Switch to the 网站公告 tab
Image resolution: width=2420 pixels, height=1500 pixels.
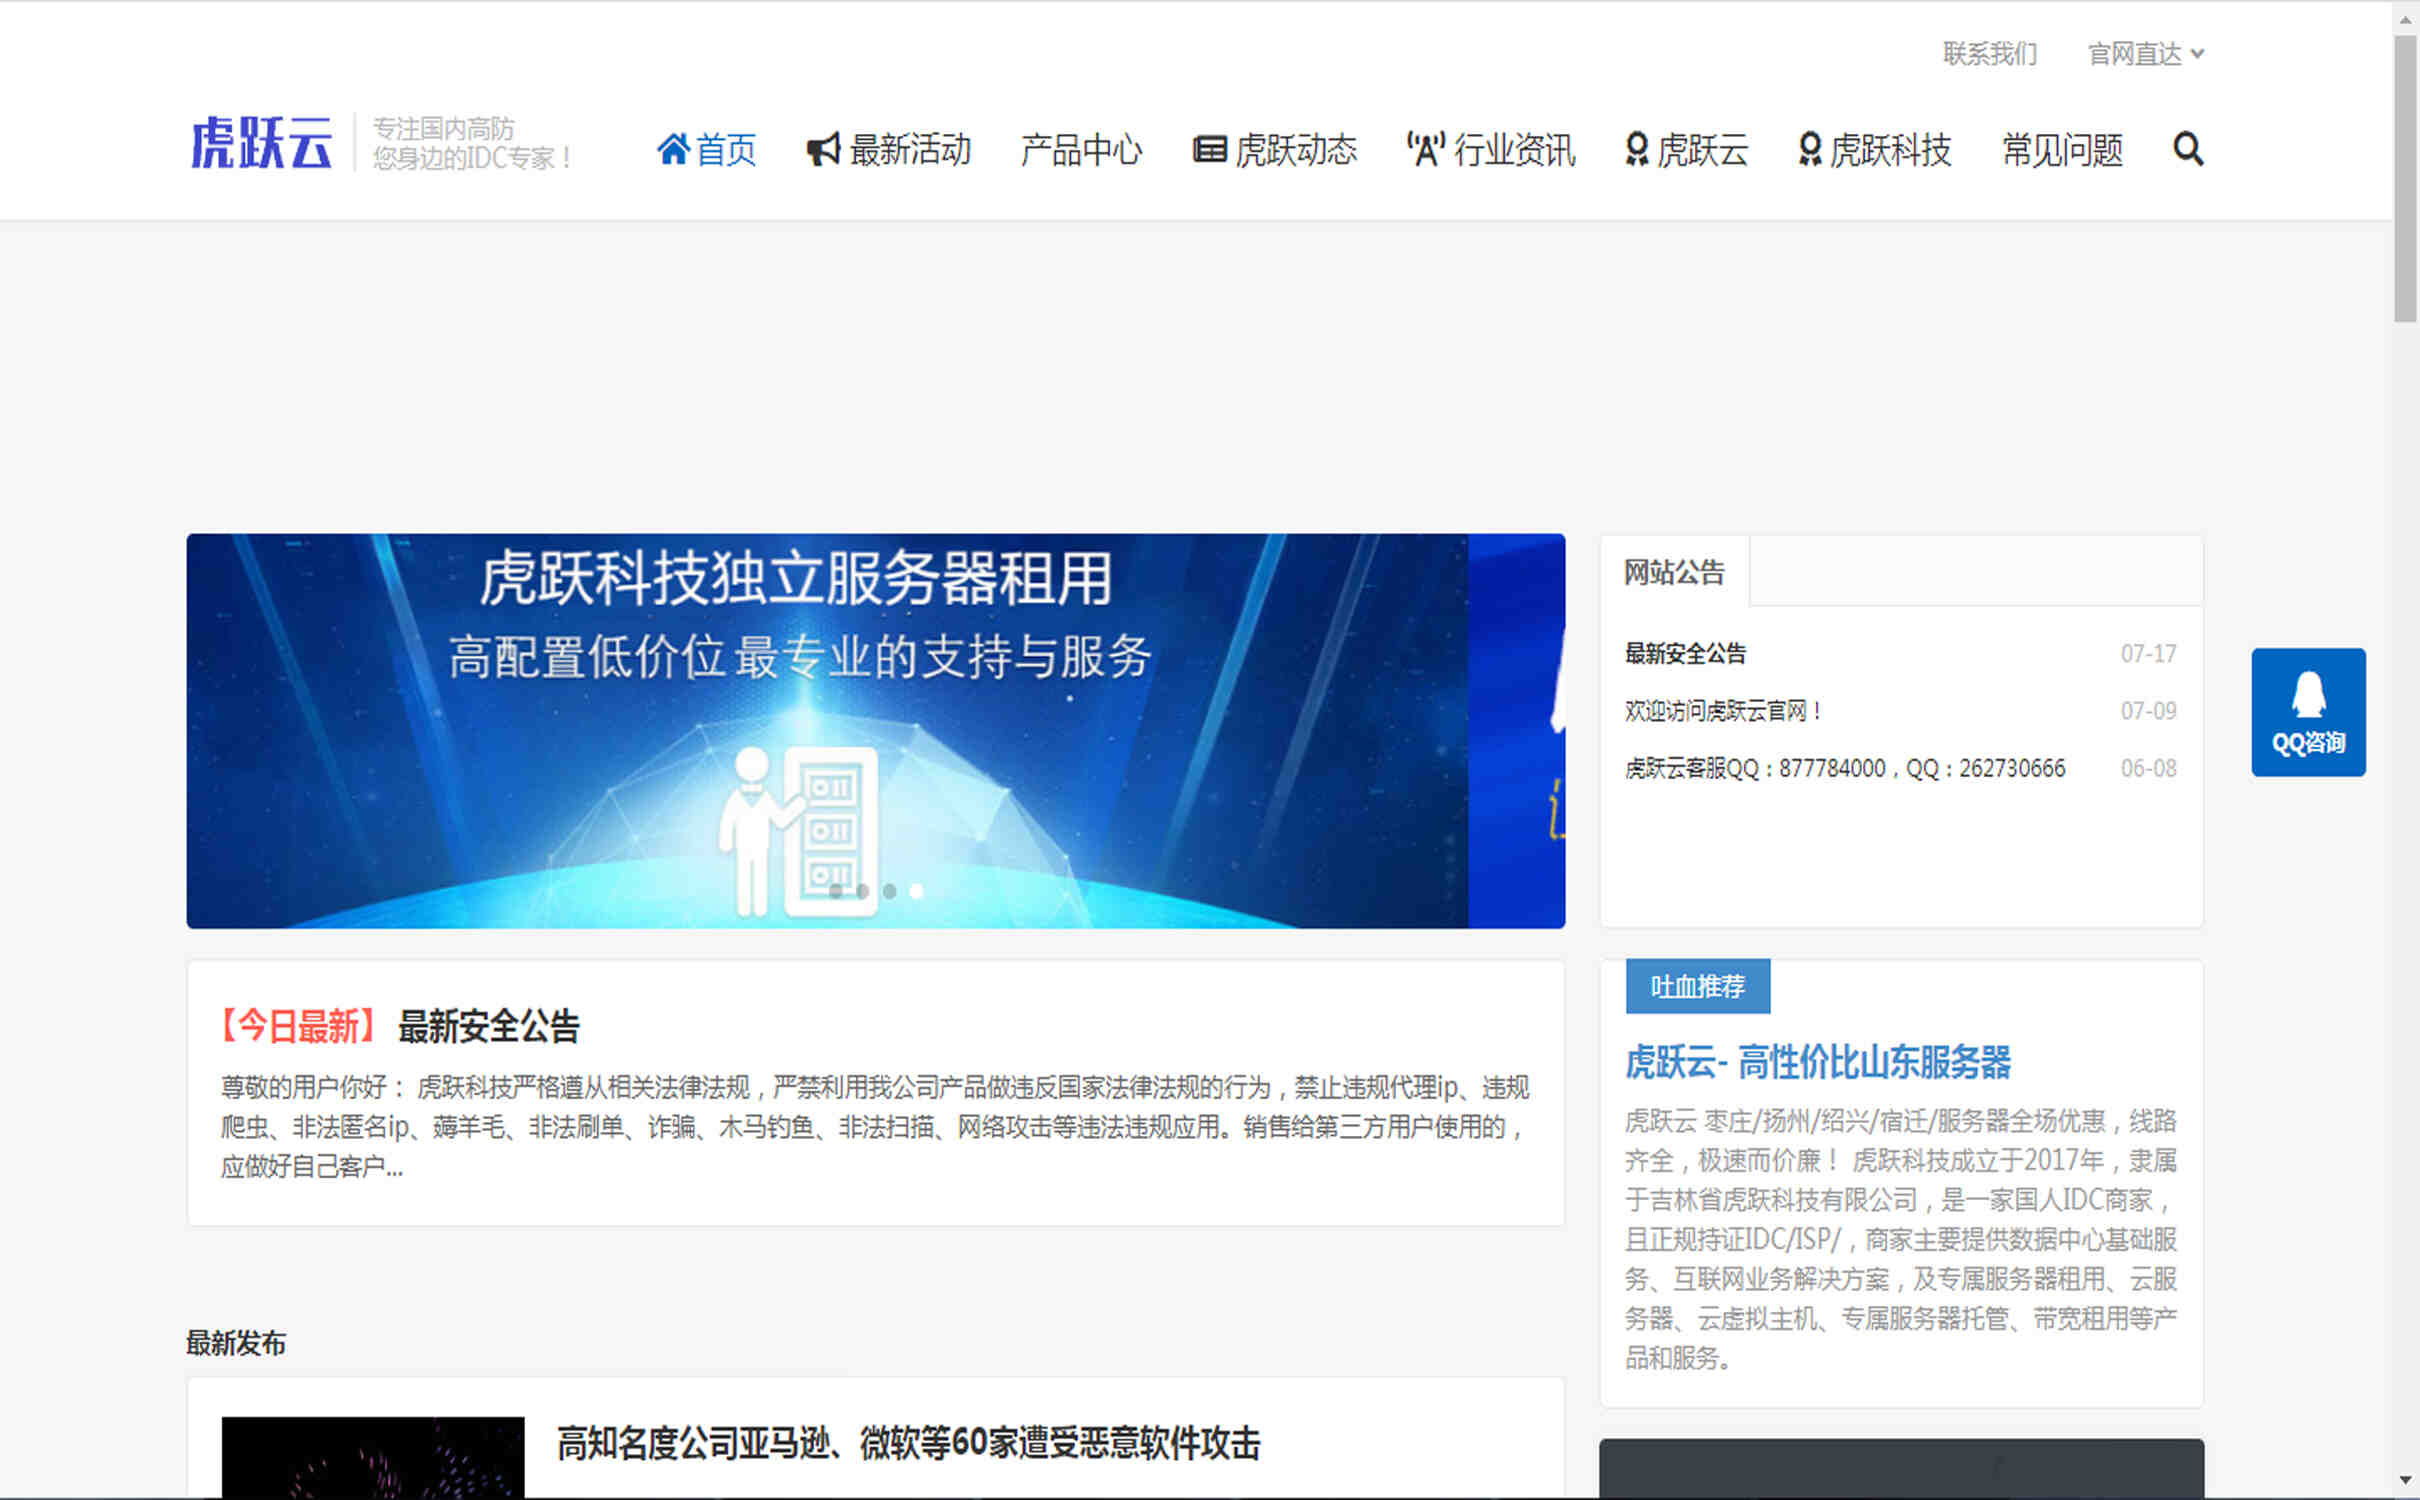[x=1674, y=571]
